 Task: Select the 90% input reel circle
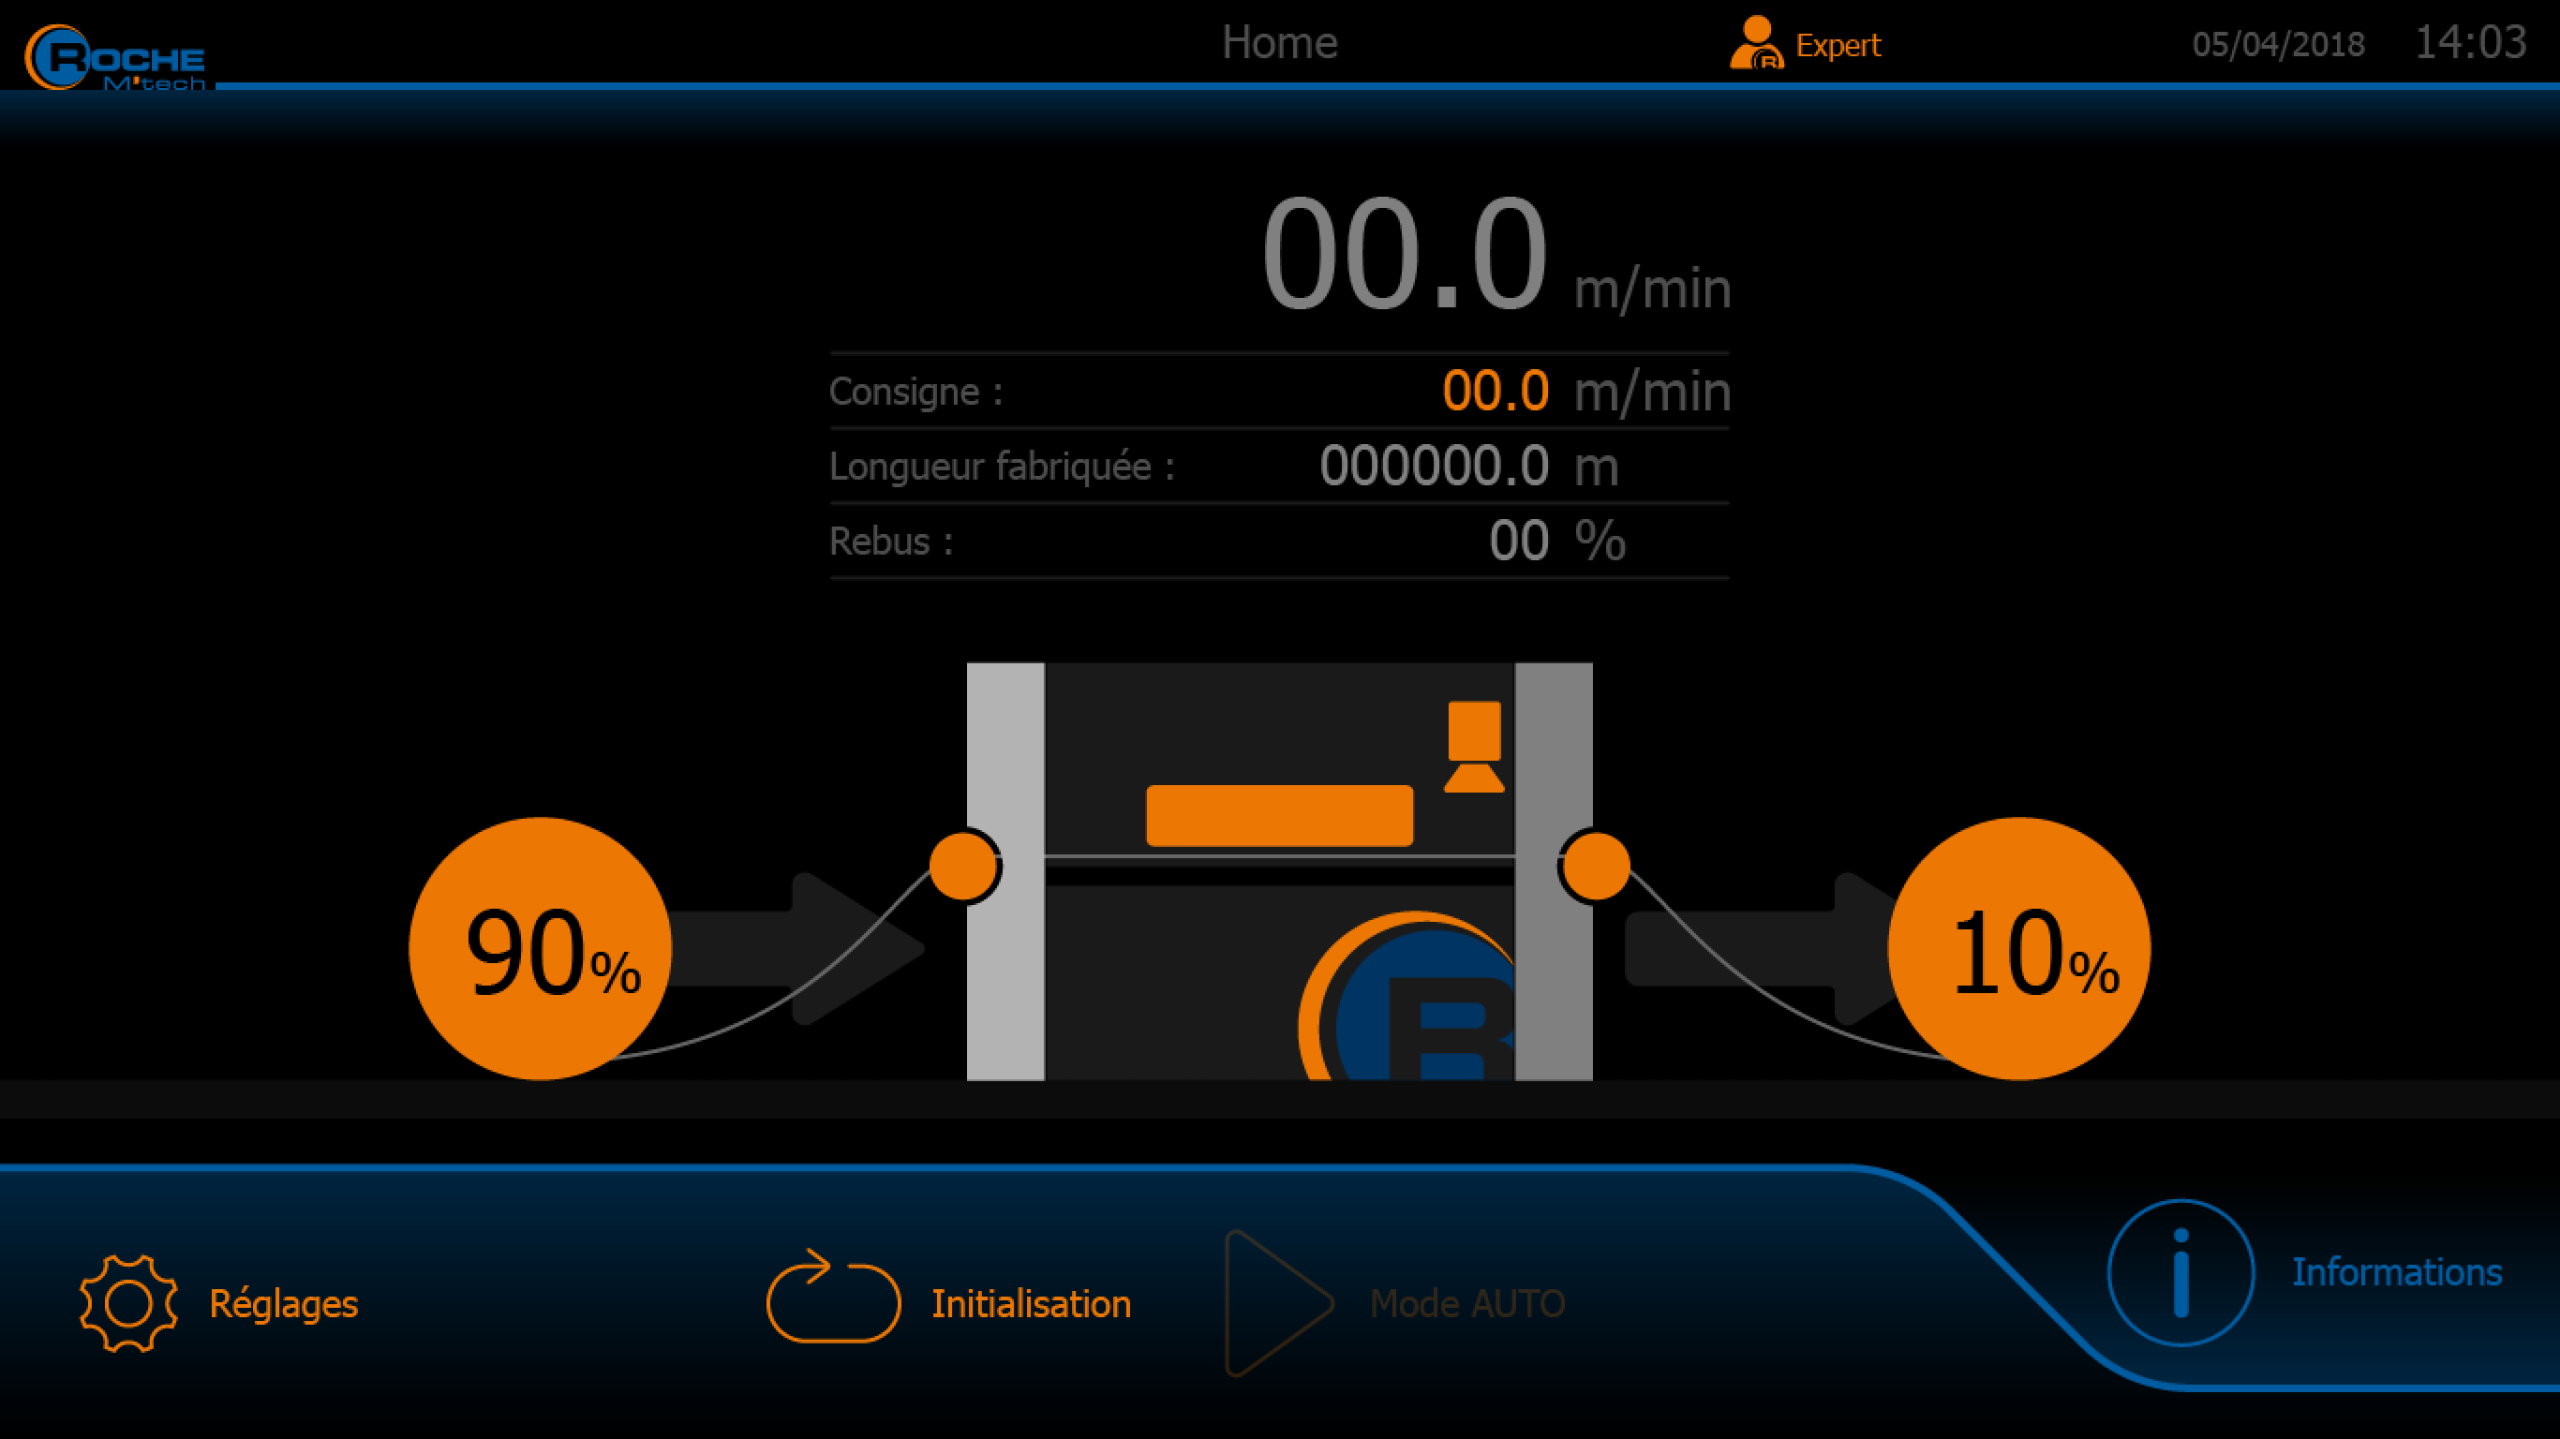[x=540, y=948]
